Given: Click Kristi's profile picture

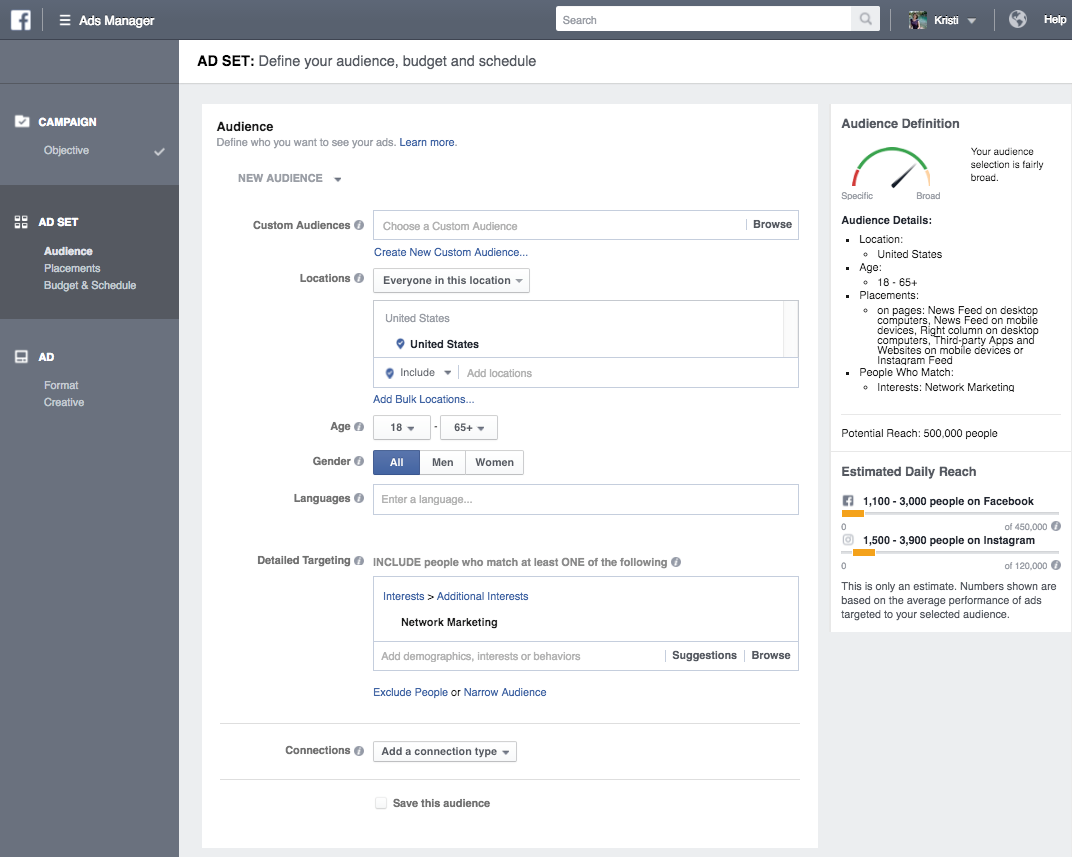Looking at the screenshot, I should tap(917, 20).
